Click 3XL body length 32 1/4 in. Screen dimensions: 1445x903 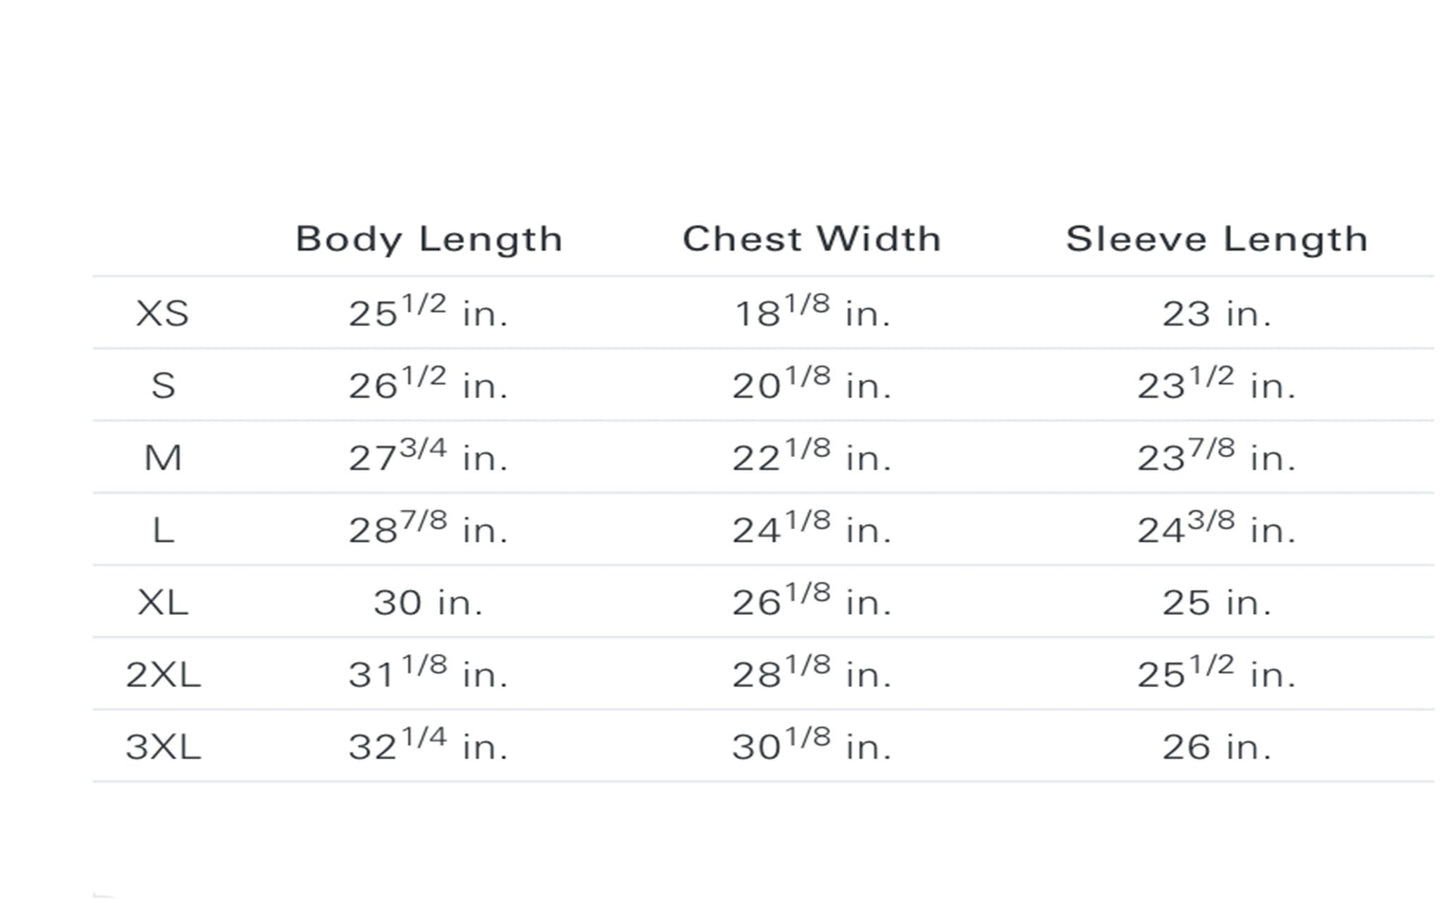(428, 745)
